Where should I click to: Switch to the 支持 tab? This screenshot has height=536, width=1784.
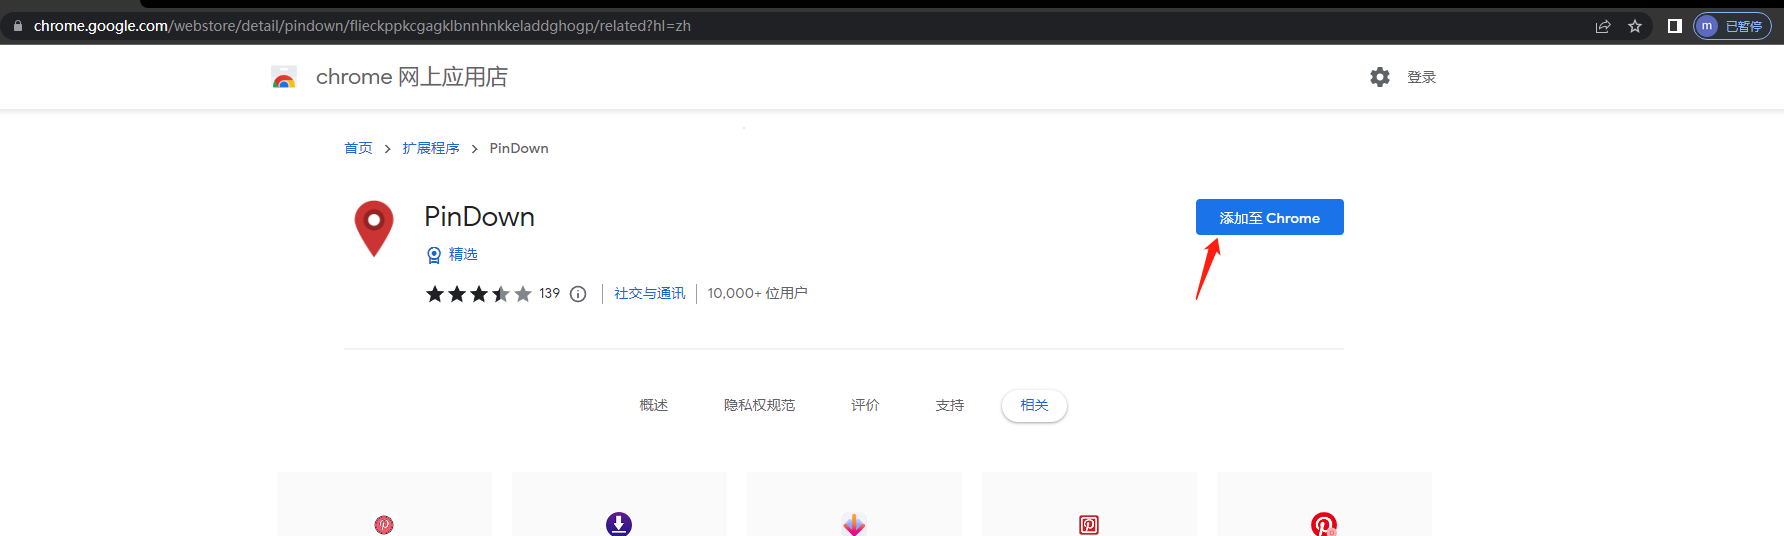click(949, 405)
